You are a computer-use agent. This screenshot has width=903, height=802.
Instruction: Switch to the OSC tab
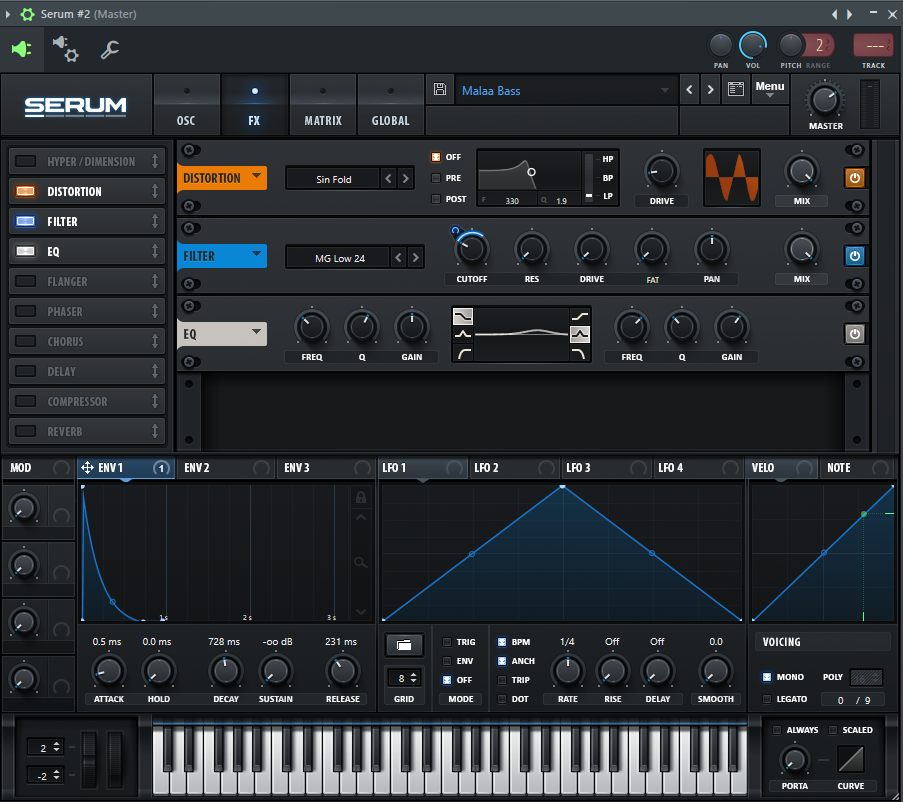[x=186, y=107]
